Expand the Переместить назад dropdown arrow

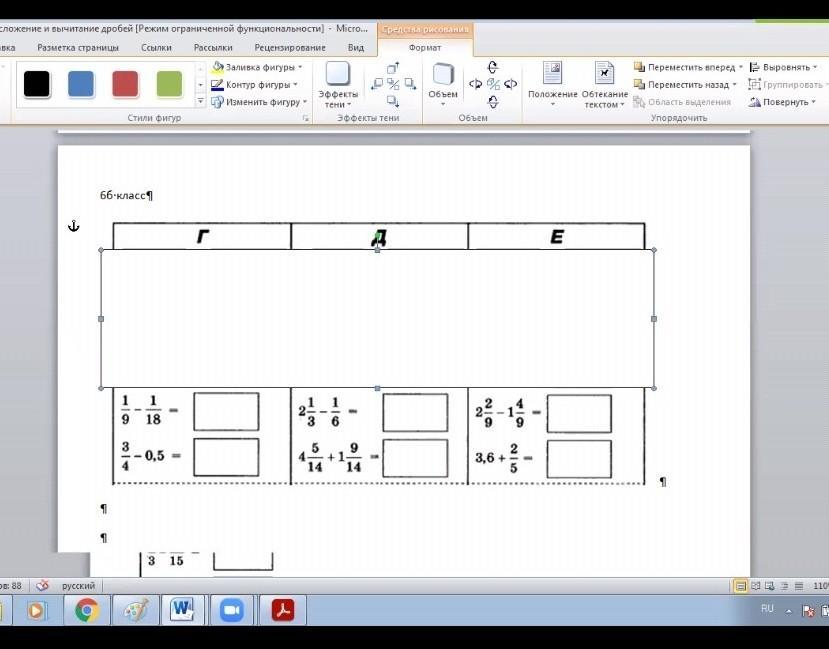tap(734, 85)
